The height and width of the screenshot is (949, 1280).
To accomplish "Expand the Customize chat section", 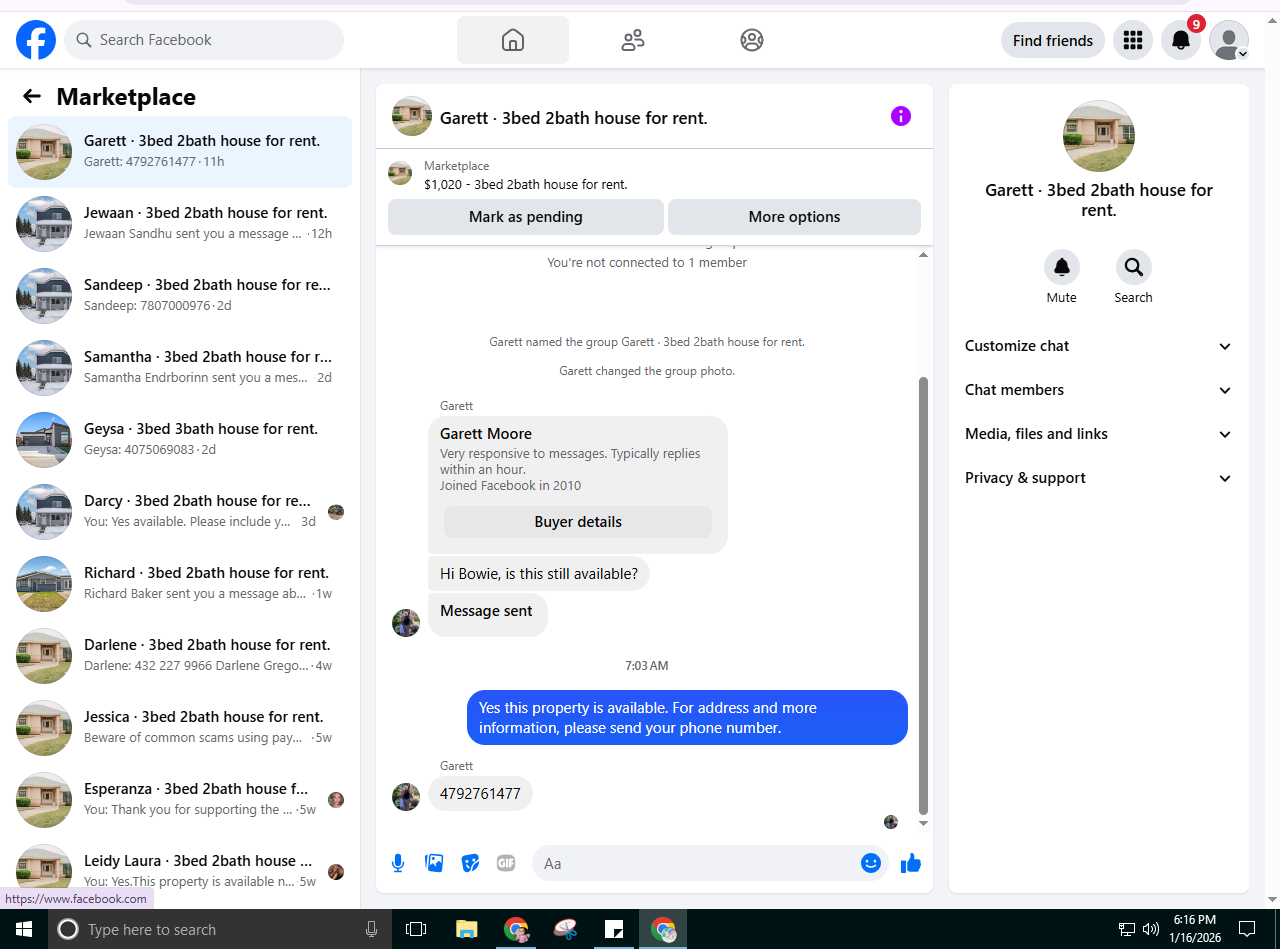I will [x=1099, y=346].
